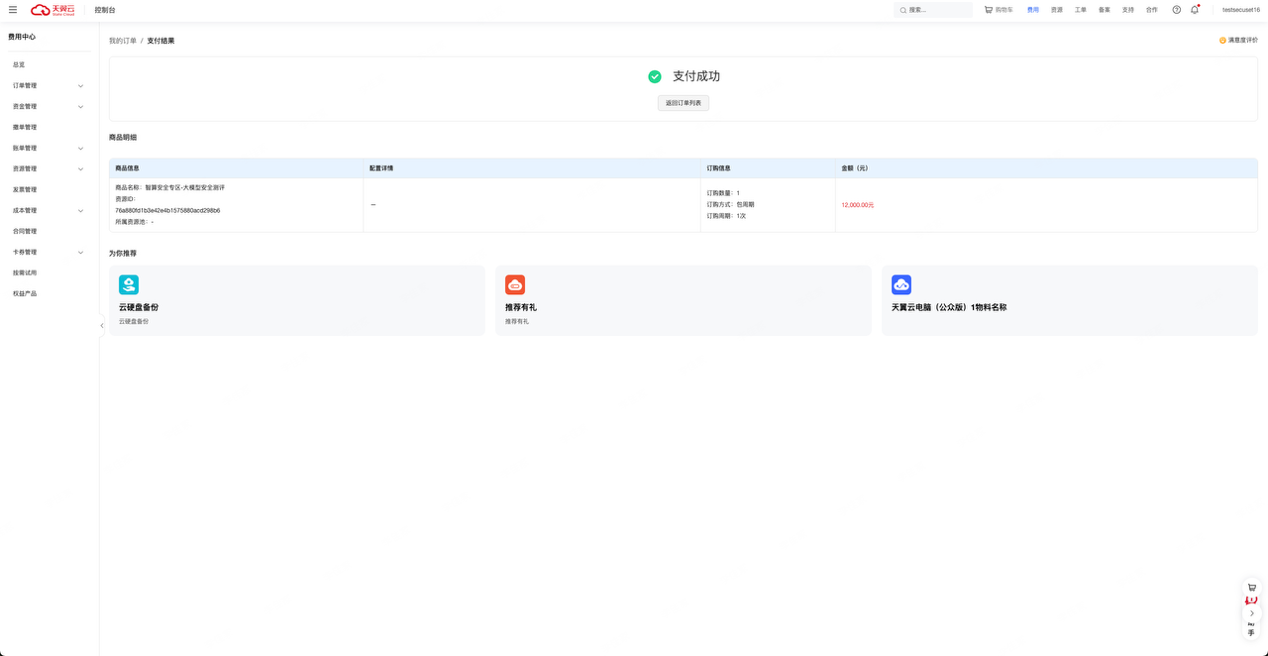Select 发票管理 in the sidebar
Screen dimensions: 1268x656
(25, 190)
